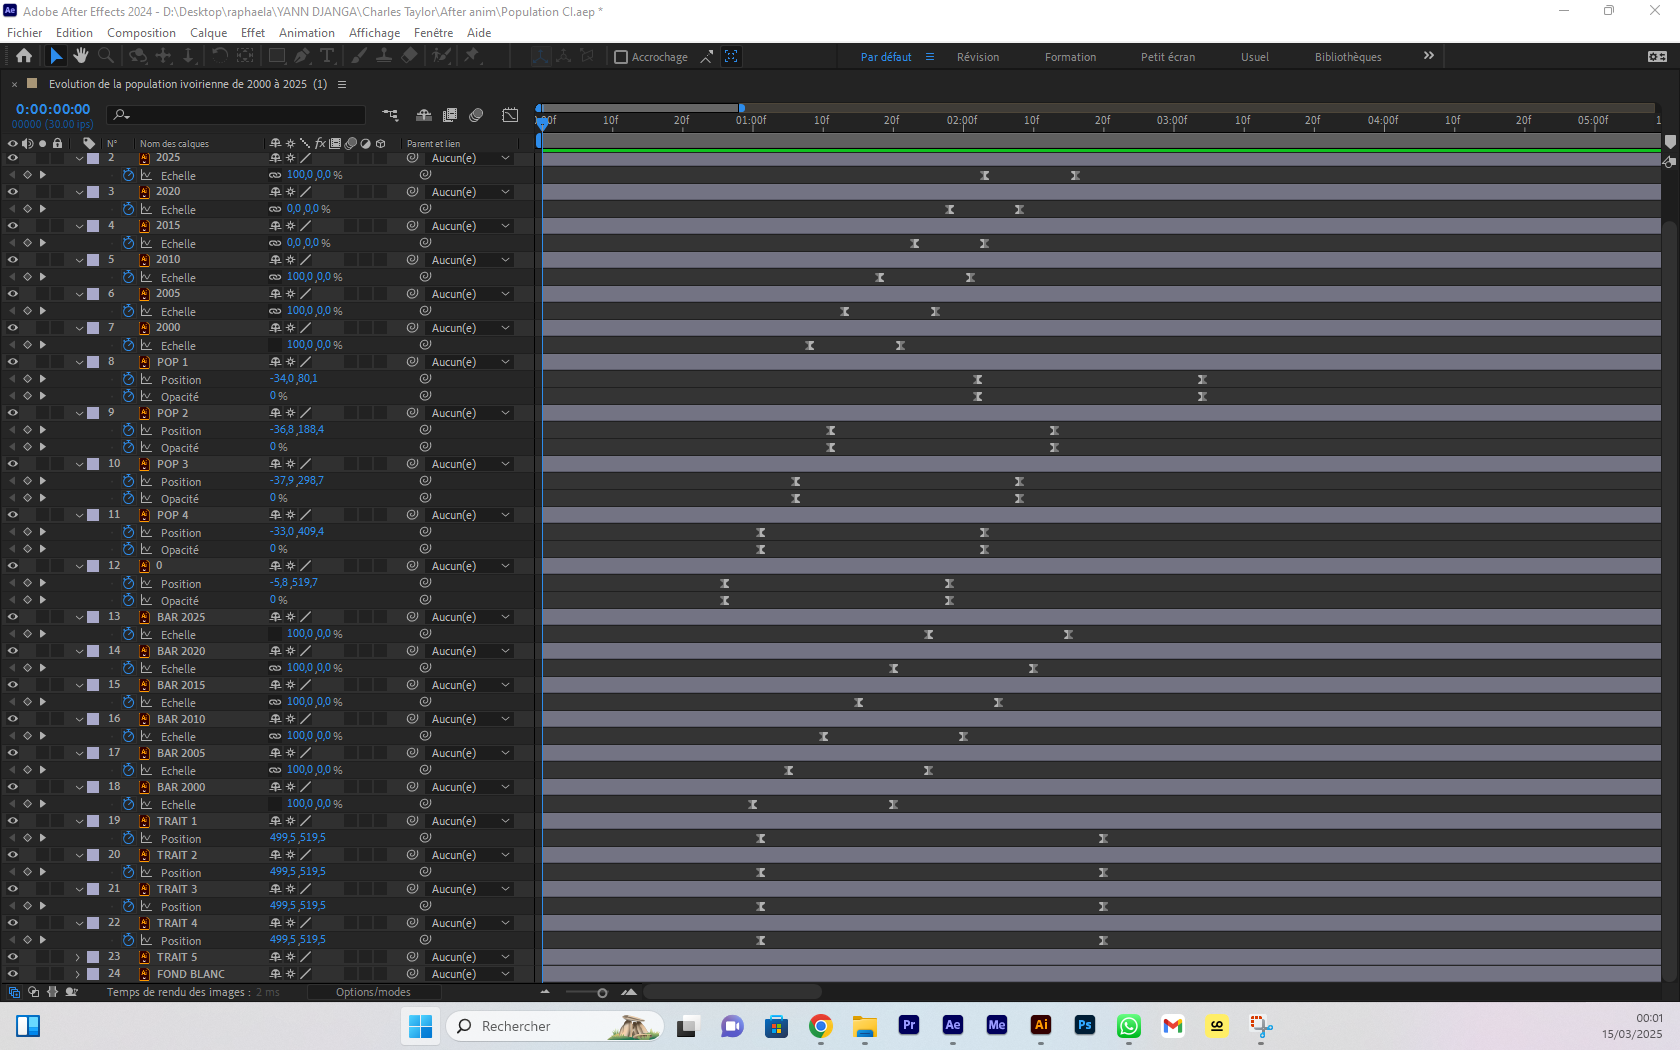This screenshot has width=1680, height=1050.
Task: Collapse the 2005 layer
Action: 79,294
